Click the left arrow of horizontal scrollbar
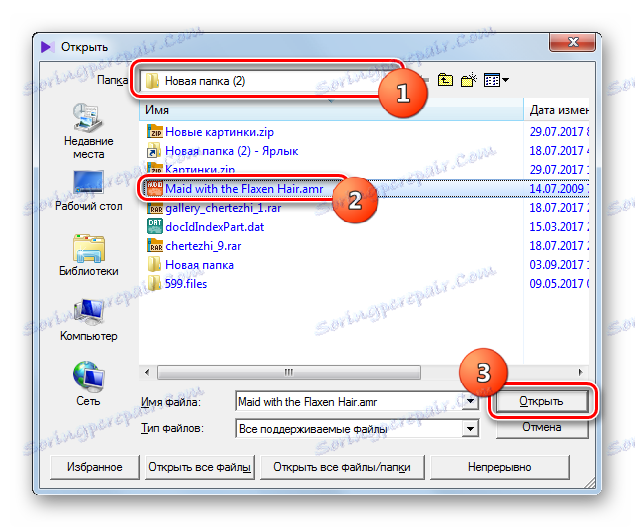 pos(147,372)
